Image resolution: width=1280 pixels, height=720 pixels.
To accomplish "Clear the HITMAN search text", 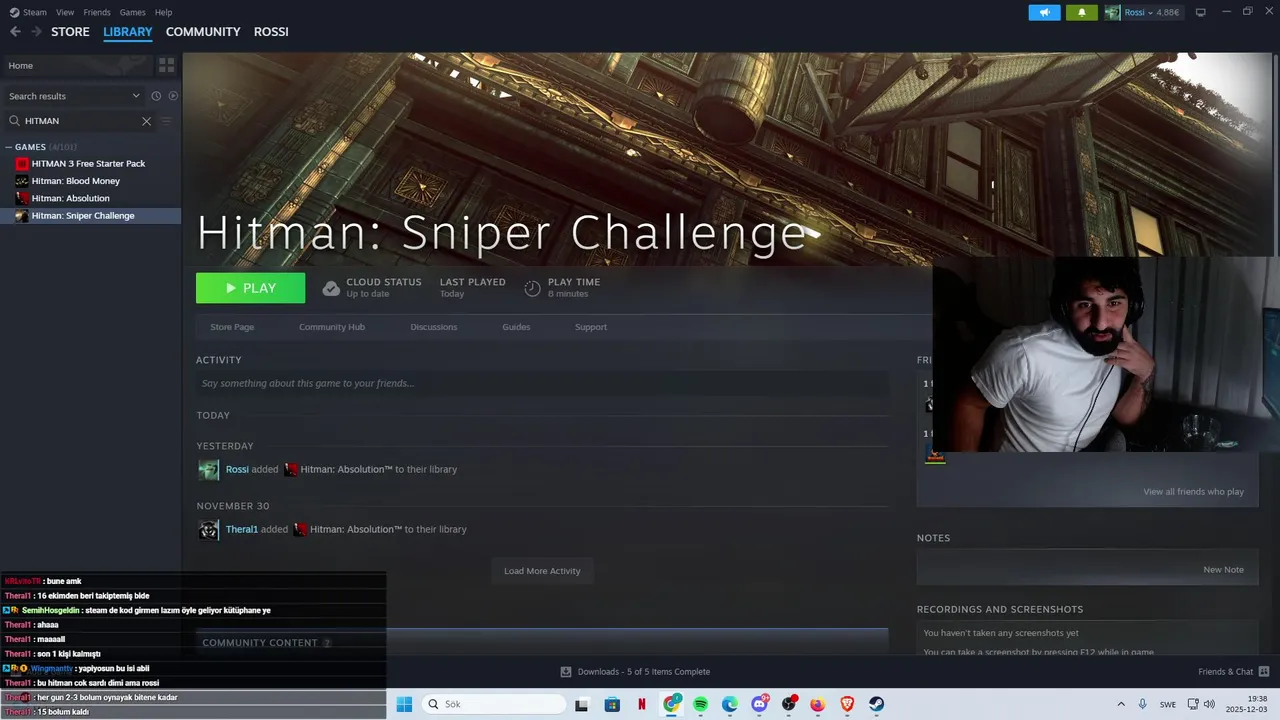I will (x=146, y=121).
